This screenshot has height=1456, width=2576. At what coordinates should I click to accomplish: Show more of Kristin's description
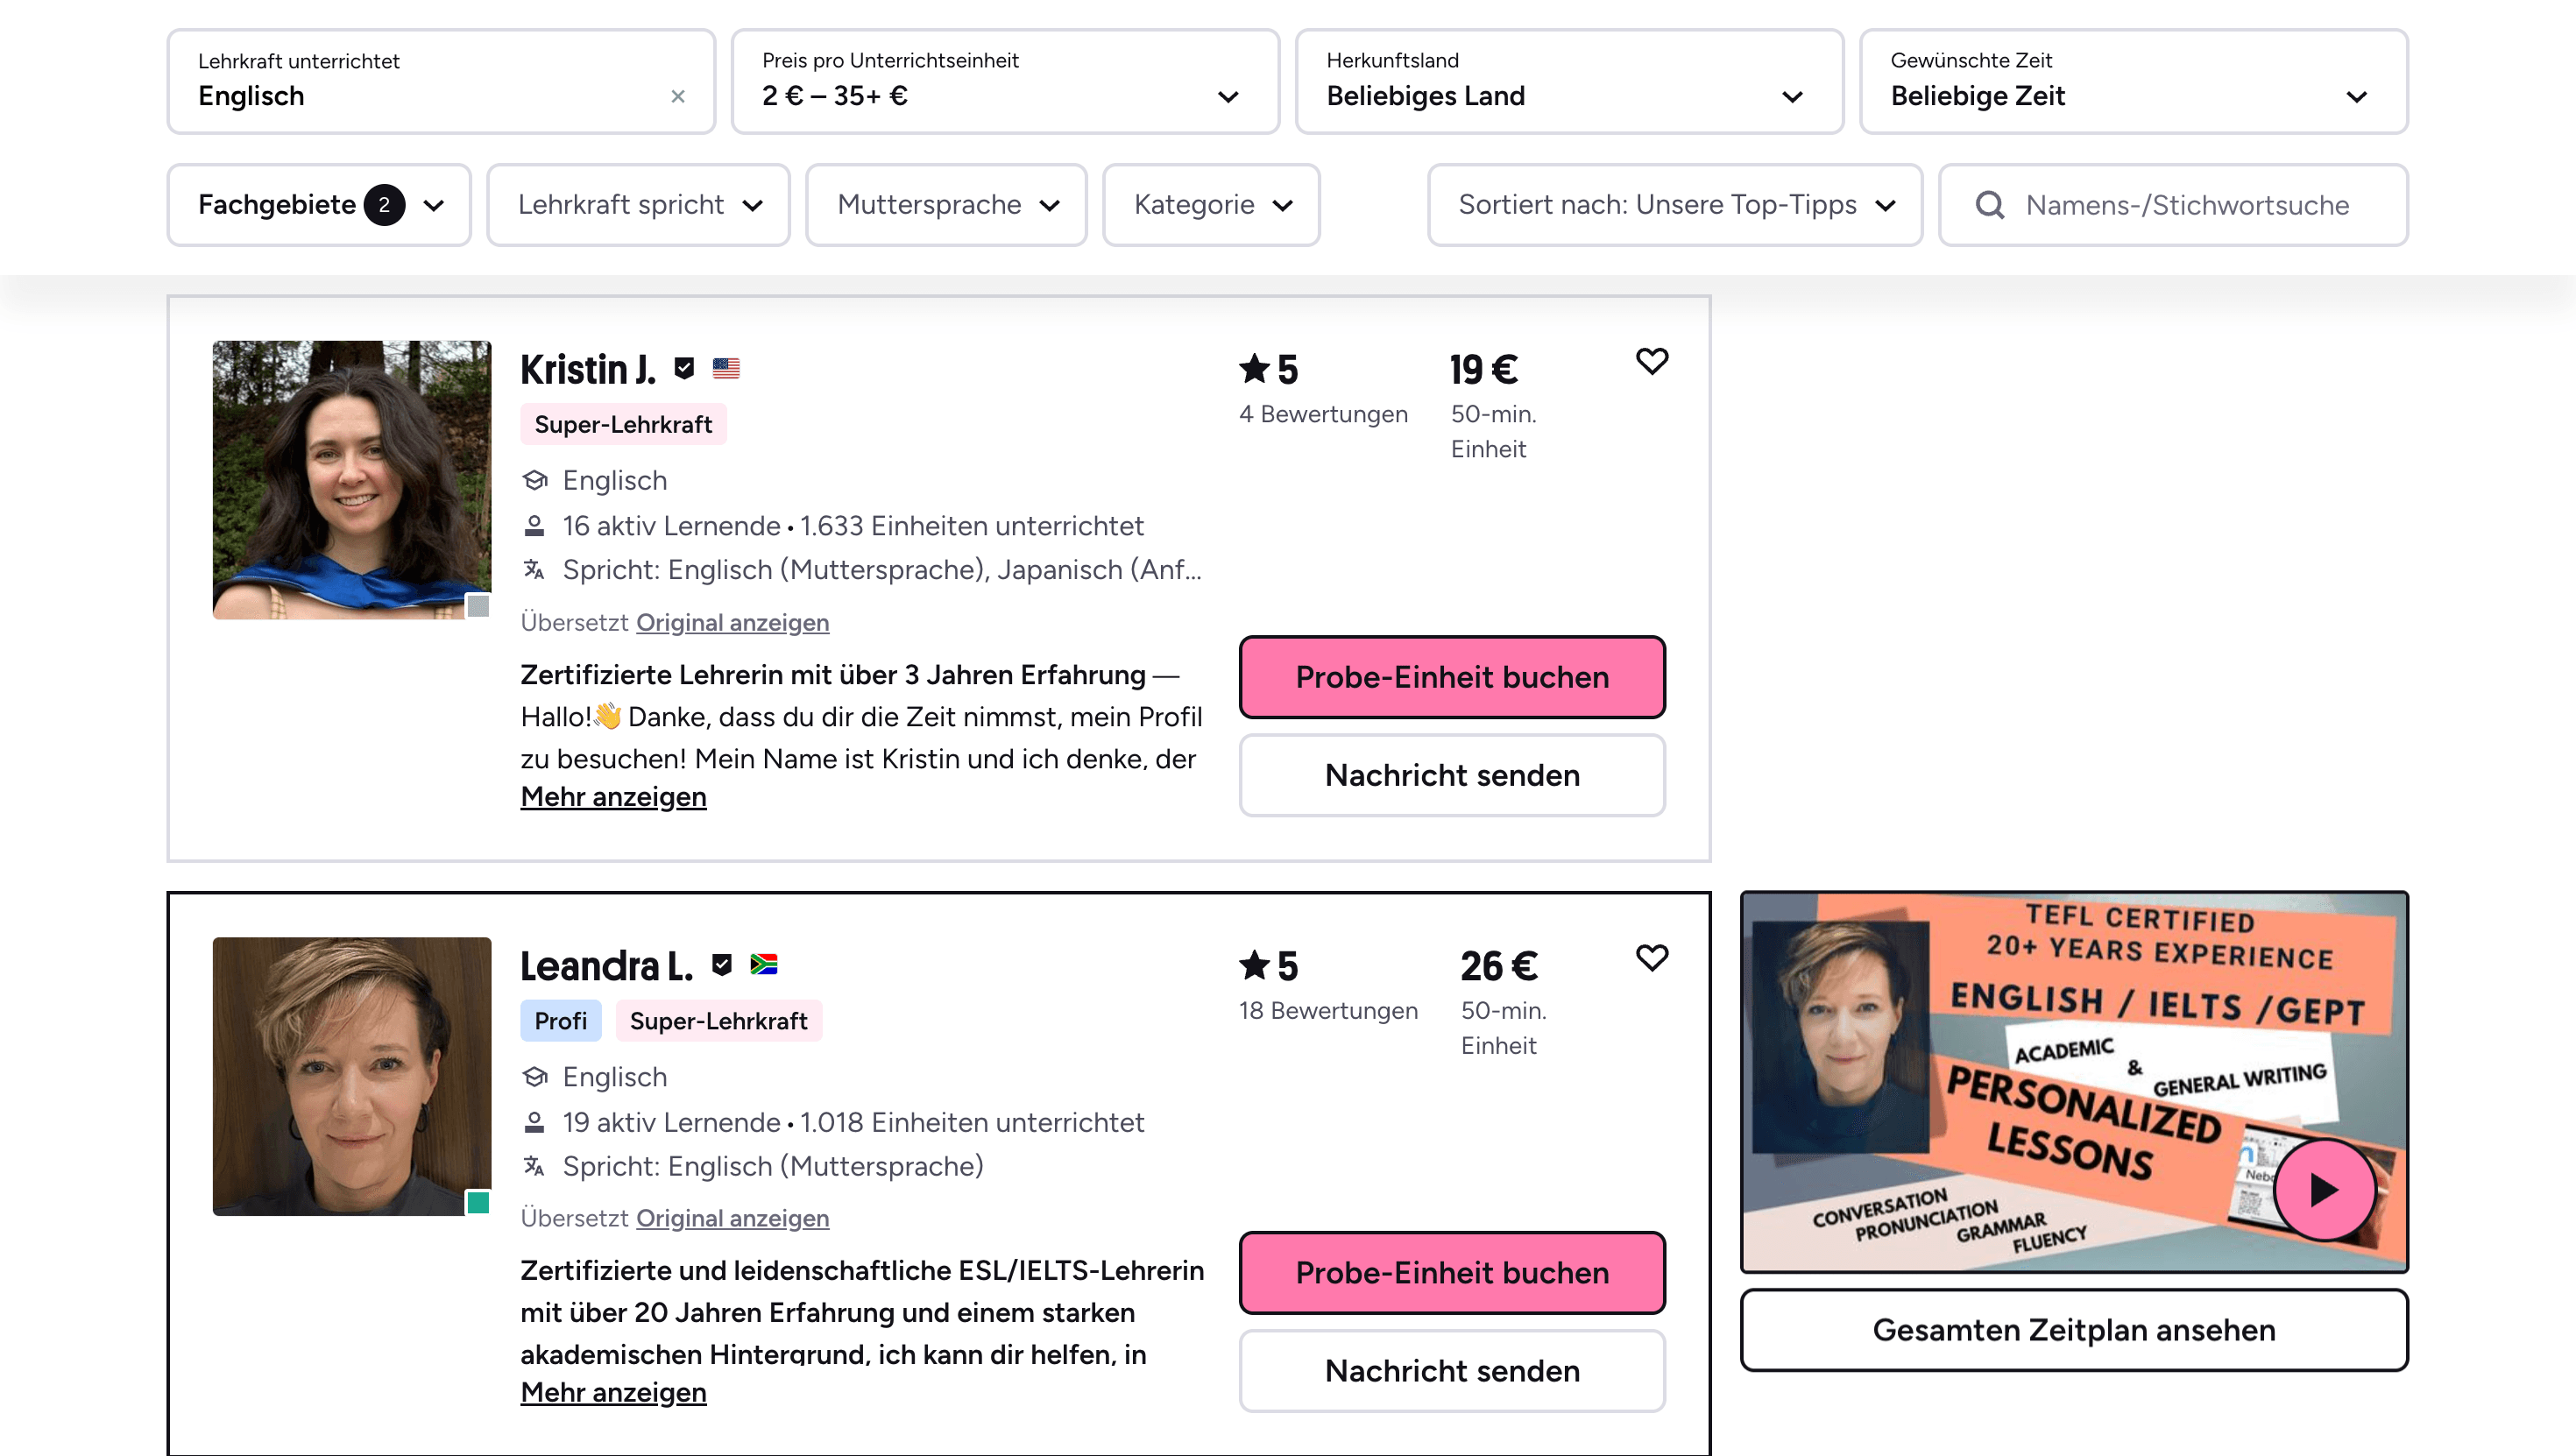coord(613,797)
